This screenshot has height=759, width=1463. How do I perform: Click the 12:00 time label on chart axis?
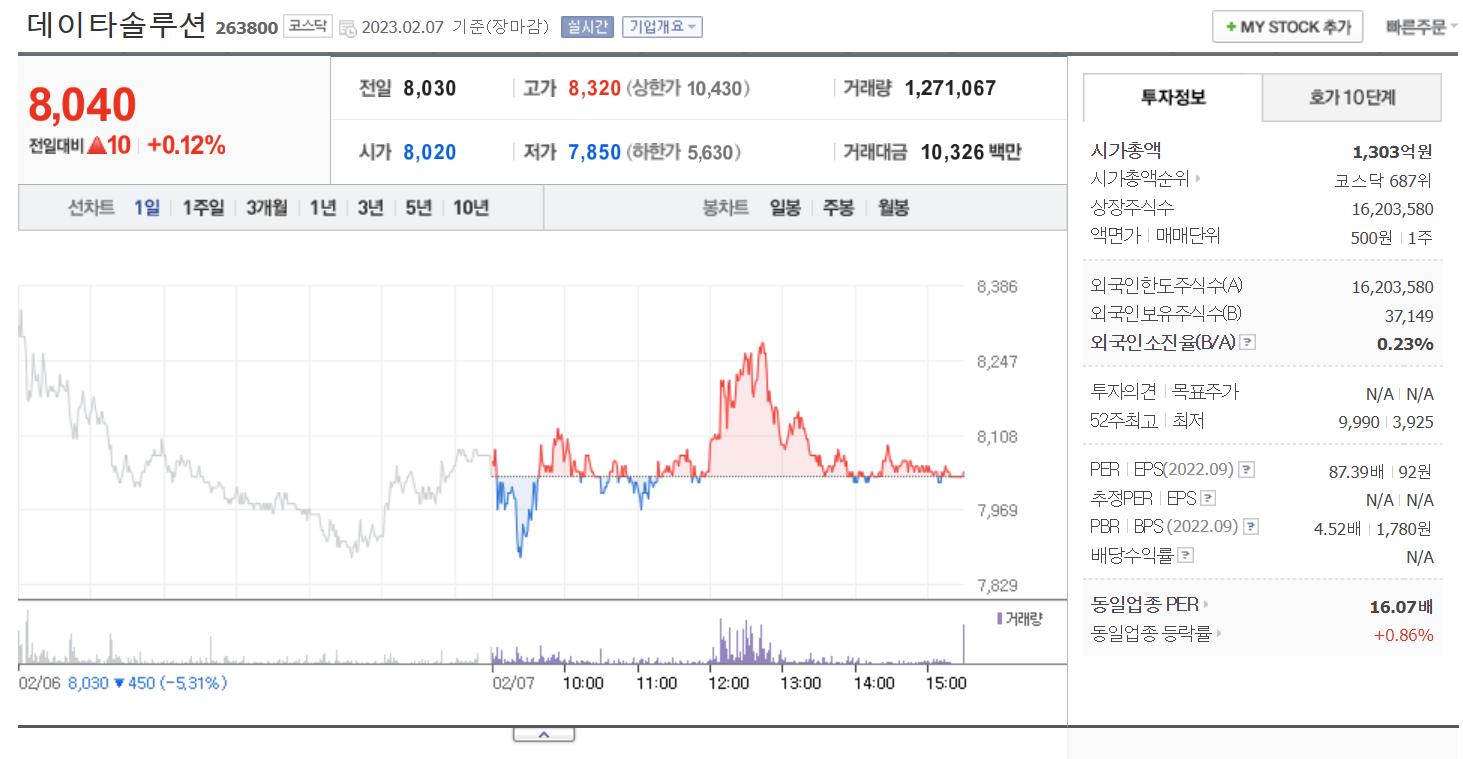pos(728,683)
